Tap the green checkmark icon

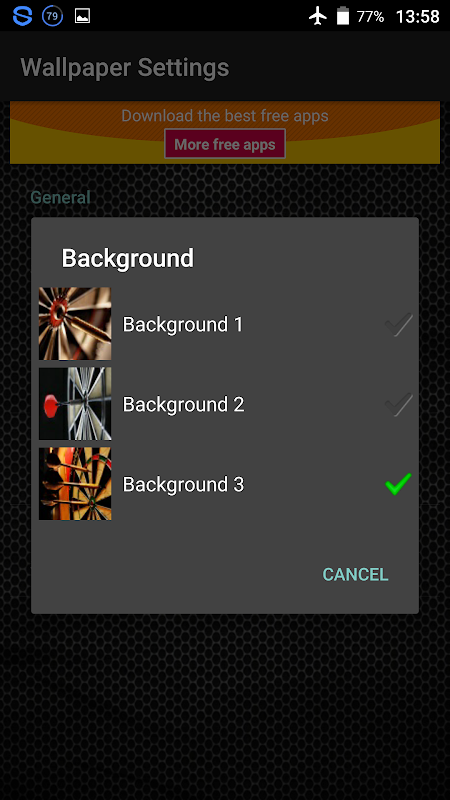tap(398, 484)
